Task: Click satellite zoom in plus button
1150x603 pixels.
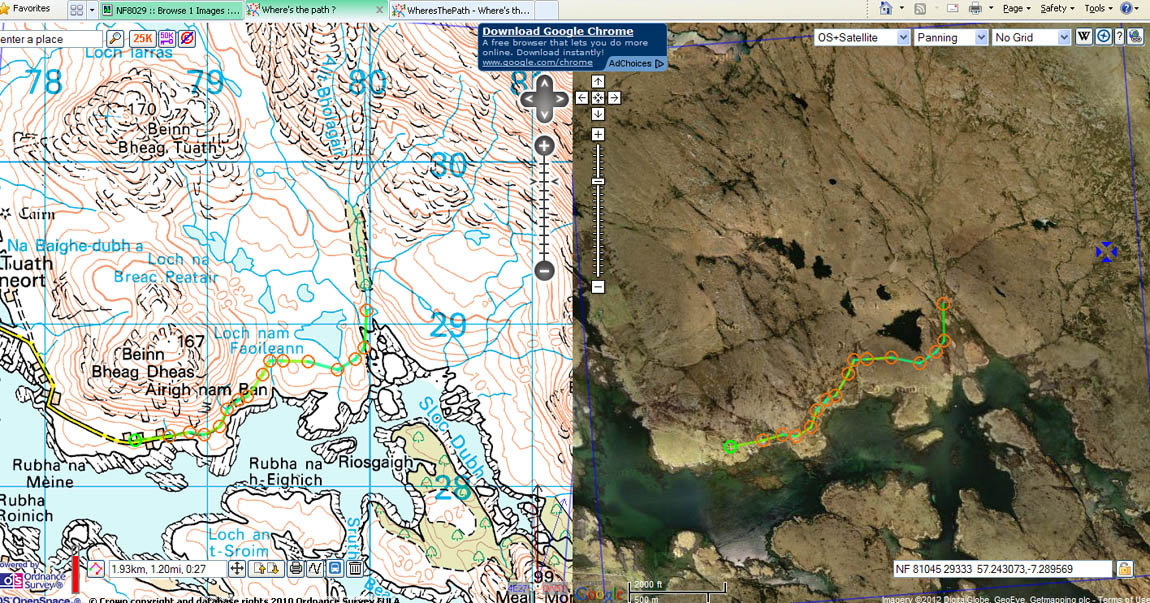Action: (x=598, y=134)
